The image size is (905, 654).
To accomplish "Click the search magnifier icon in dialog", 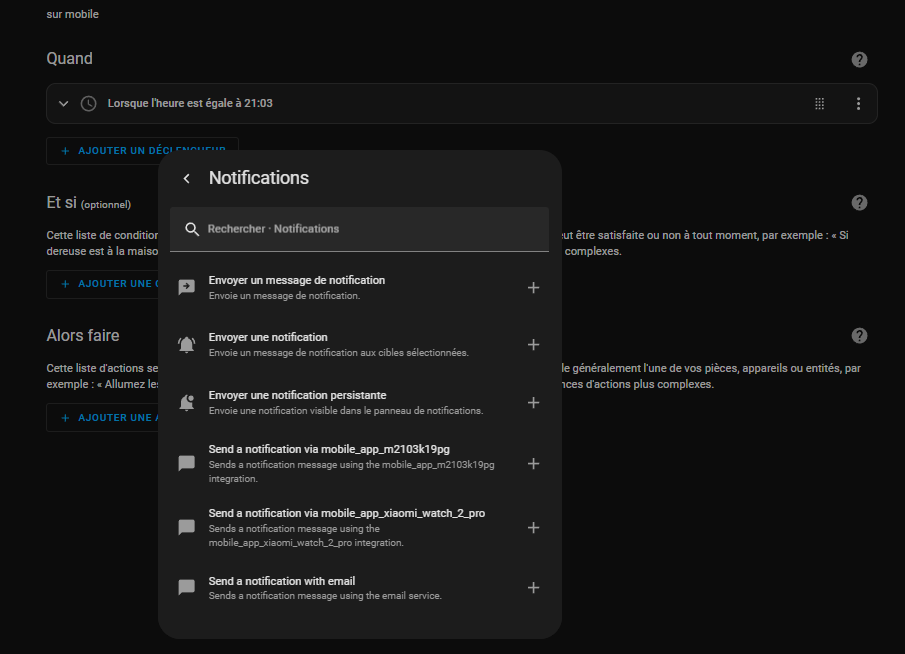I will (x=192, y=229).
